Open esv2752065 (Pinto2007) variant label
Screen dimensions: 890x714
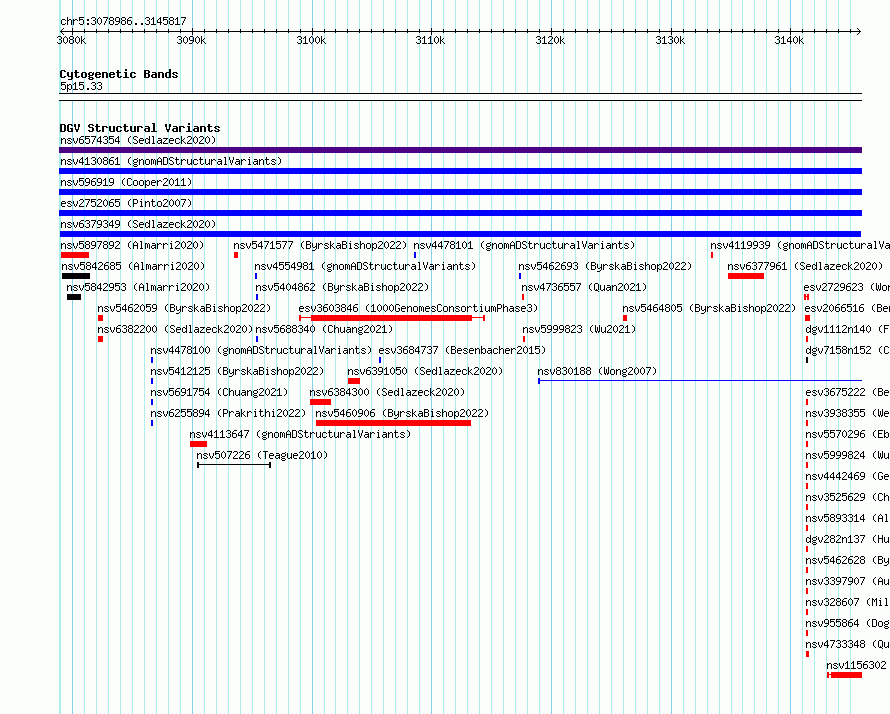pyautogui.click(x=126, y=203)
